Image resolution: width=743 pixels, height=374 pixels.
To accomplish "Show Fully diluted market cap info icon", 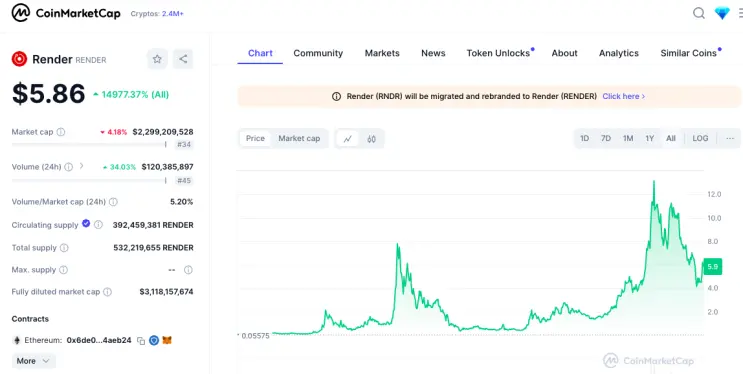I will [108, 292].
